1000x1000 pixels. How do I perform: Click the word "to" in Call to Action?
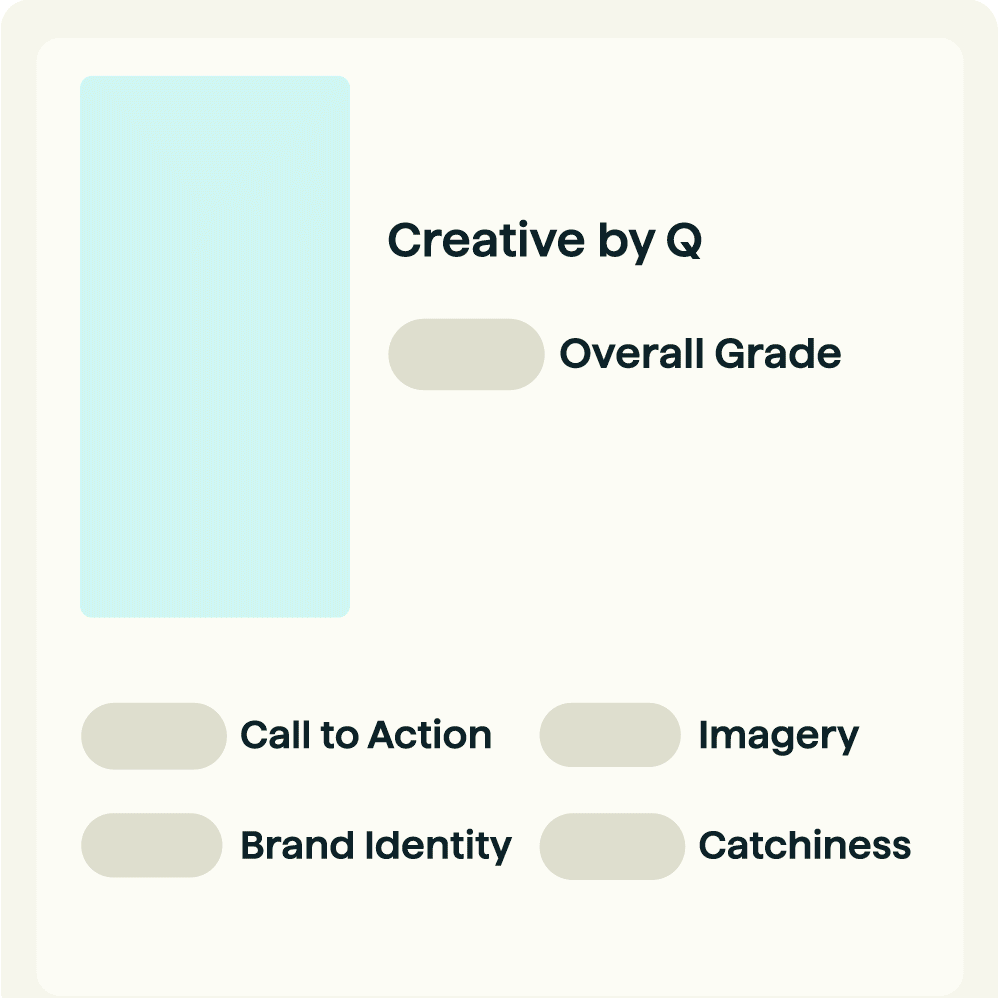click(339, 736)
